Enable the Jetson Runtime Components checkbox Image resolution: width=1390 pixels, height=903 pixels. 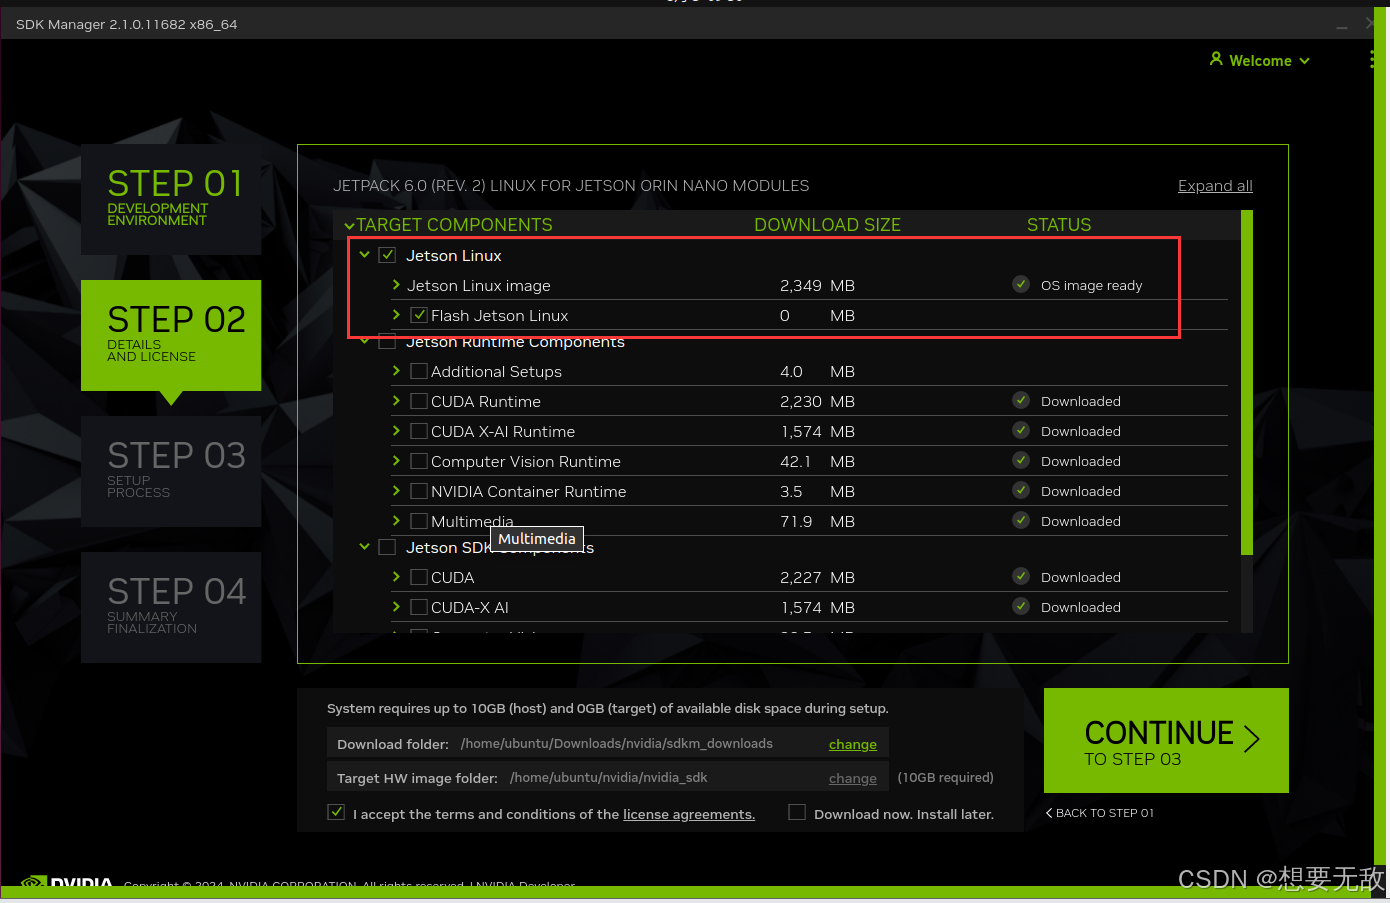[387, 342]
